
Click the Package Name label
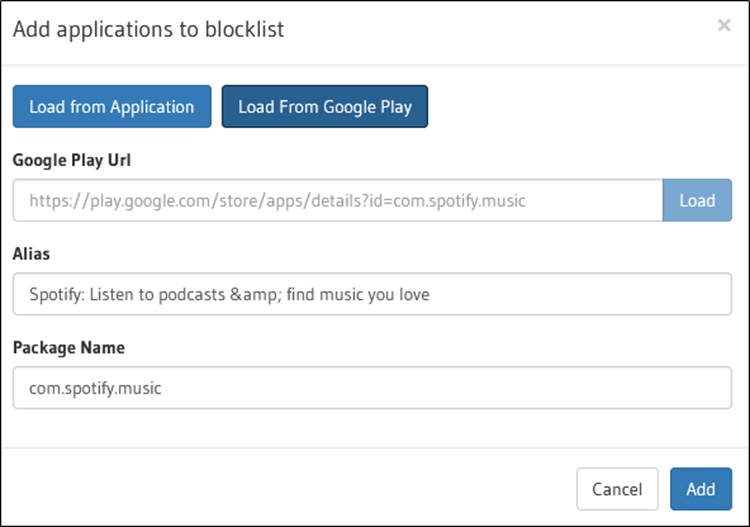pyautogui.click(x=69, y=348)
